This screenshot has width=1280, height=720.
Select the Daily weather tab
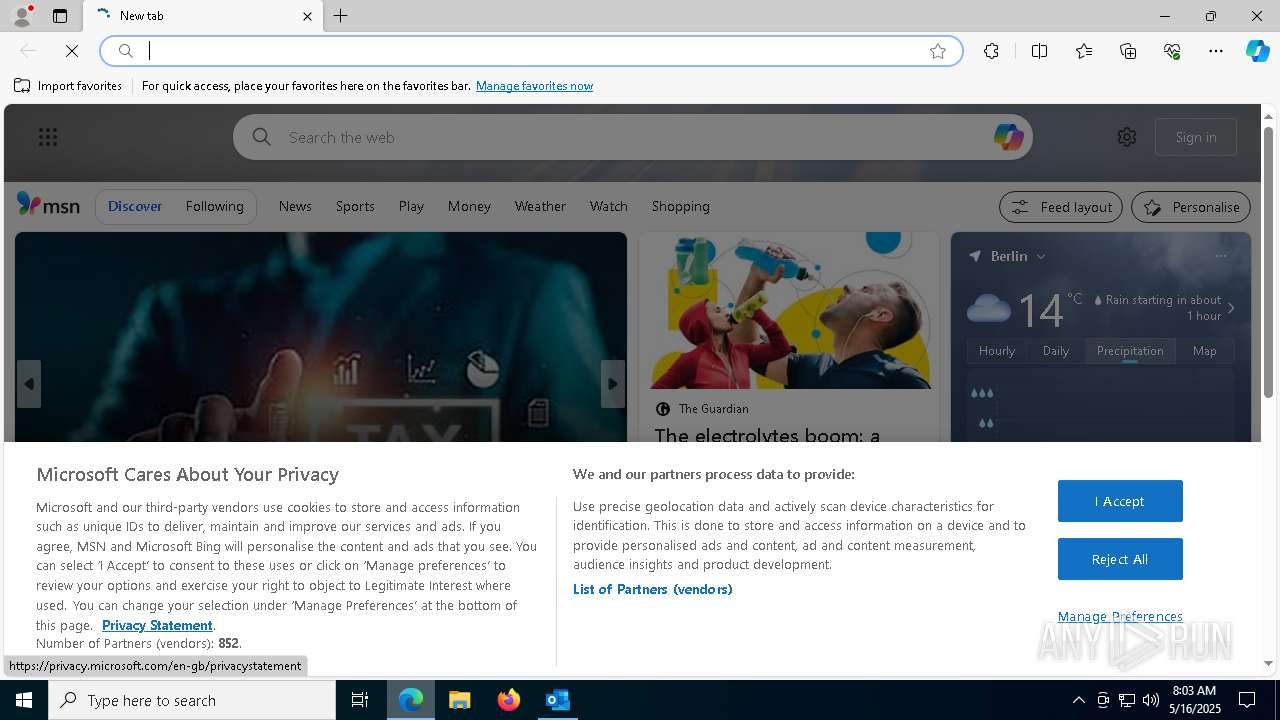click(x=1056, y=351)
